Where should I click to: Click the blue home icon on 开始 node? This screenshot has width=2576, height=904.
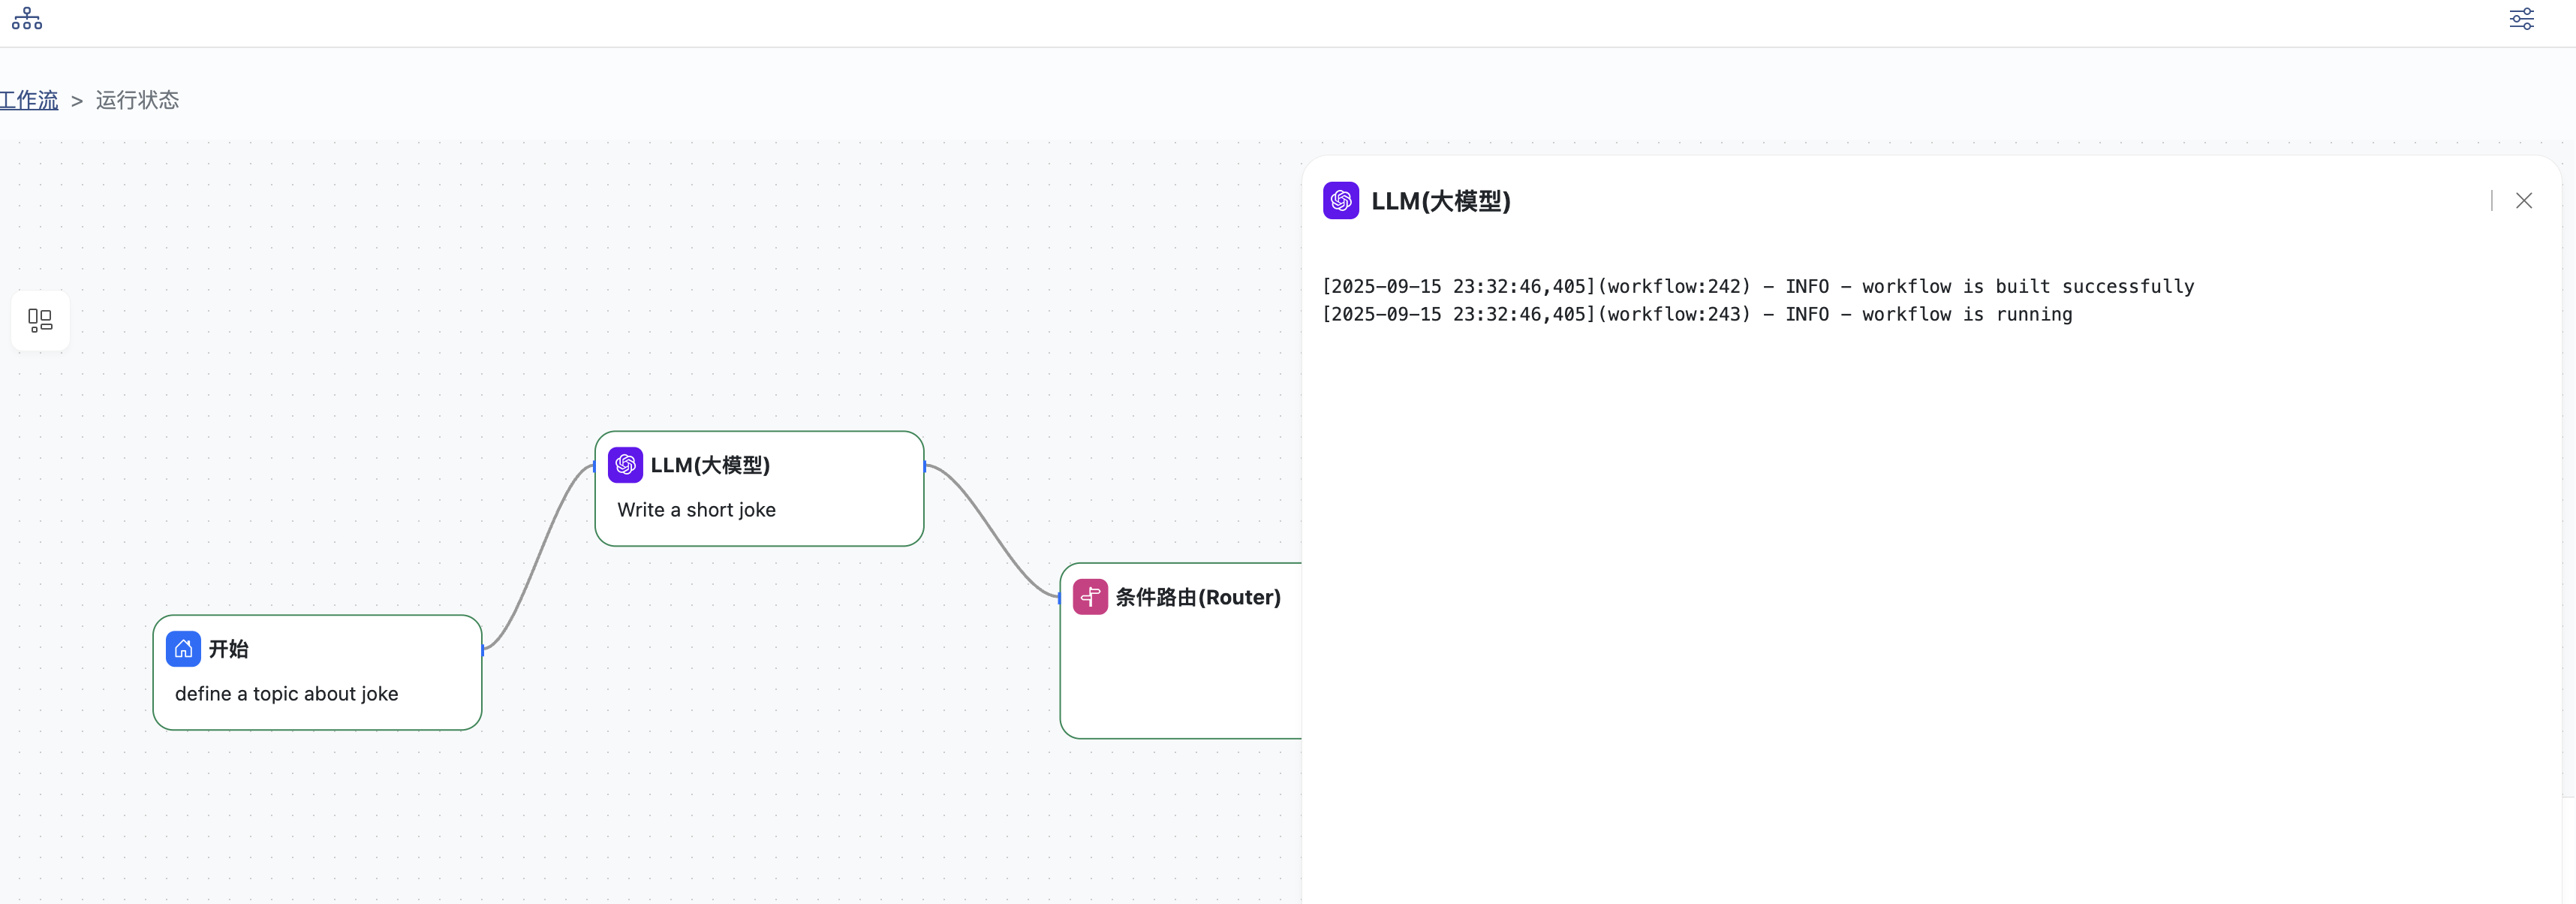[x=183, y=649]
